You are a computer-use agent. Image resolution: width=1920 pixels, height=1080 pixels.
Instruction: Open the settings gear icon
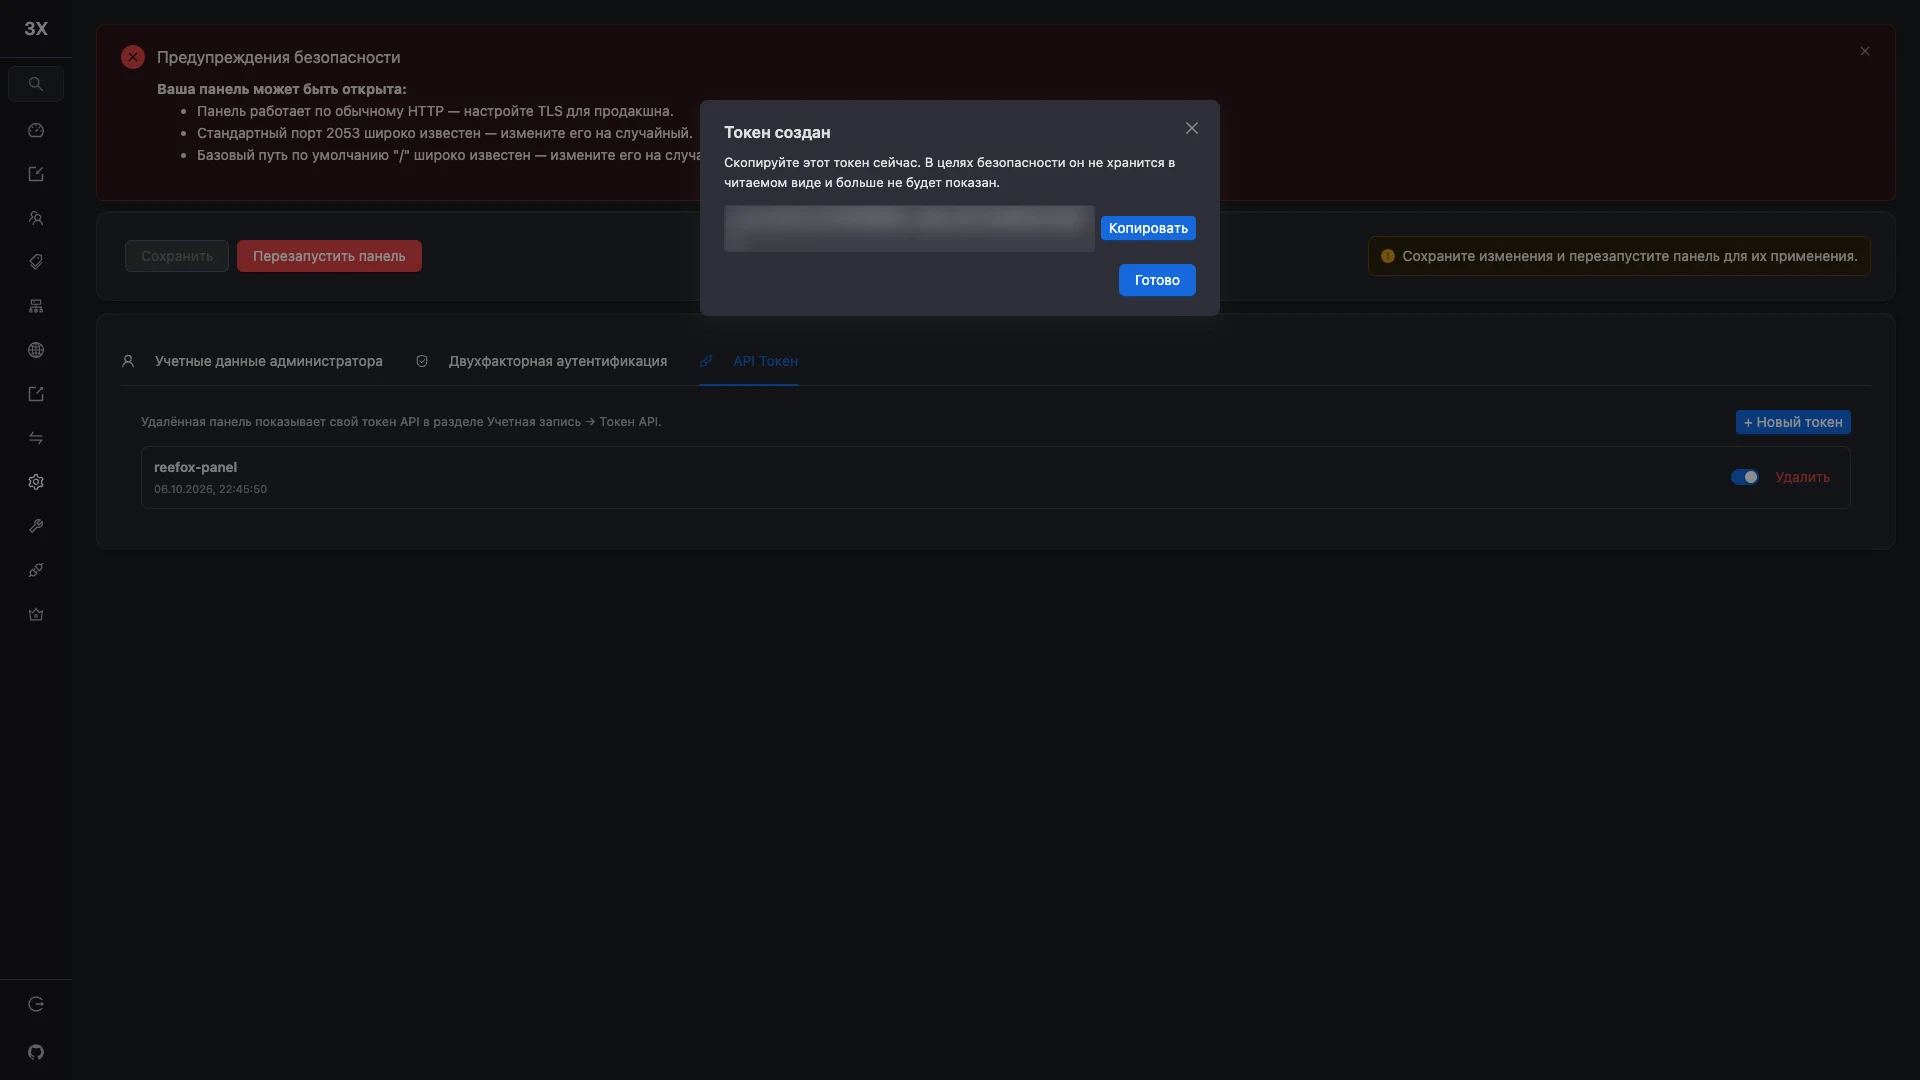(36, 482)
